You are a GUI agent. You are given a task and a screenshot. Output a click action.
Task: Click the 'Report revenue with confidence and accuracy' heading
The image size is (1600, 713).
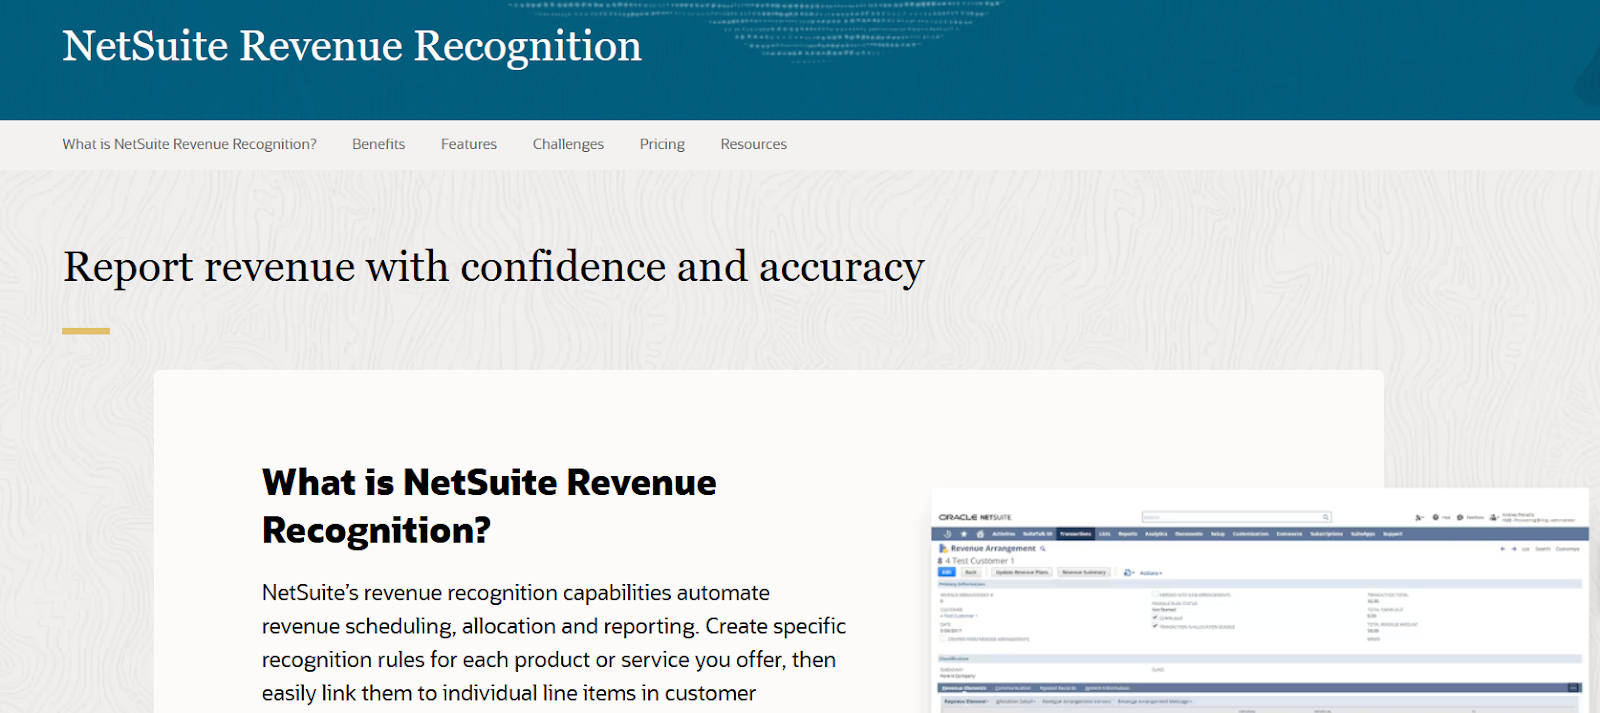[493, 267]
